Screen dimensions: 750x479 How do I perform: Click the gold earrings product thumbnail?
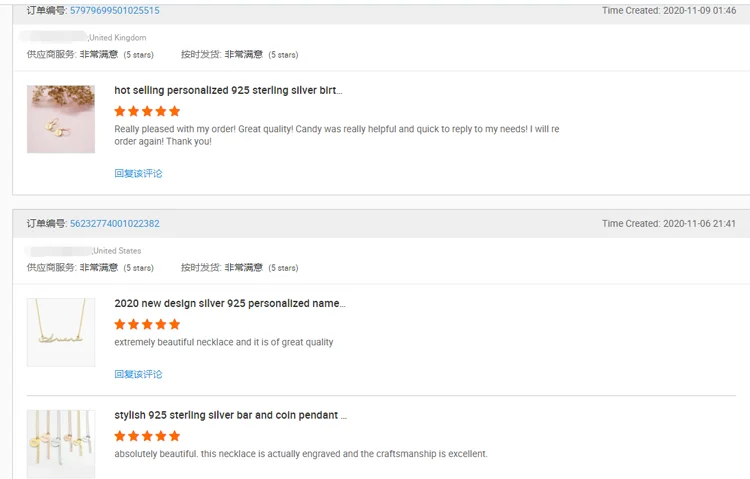pyautogui.click(x=61, y=119)
